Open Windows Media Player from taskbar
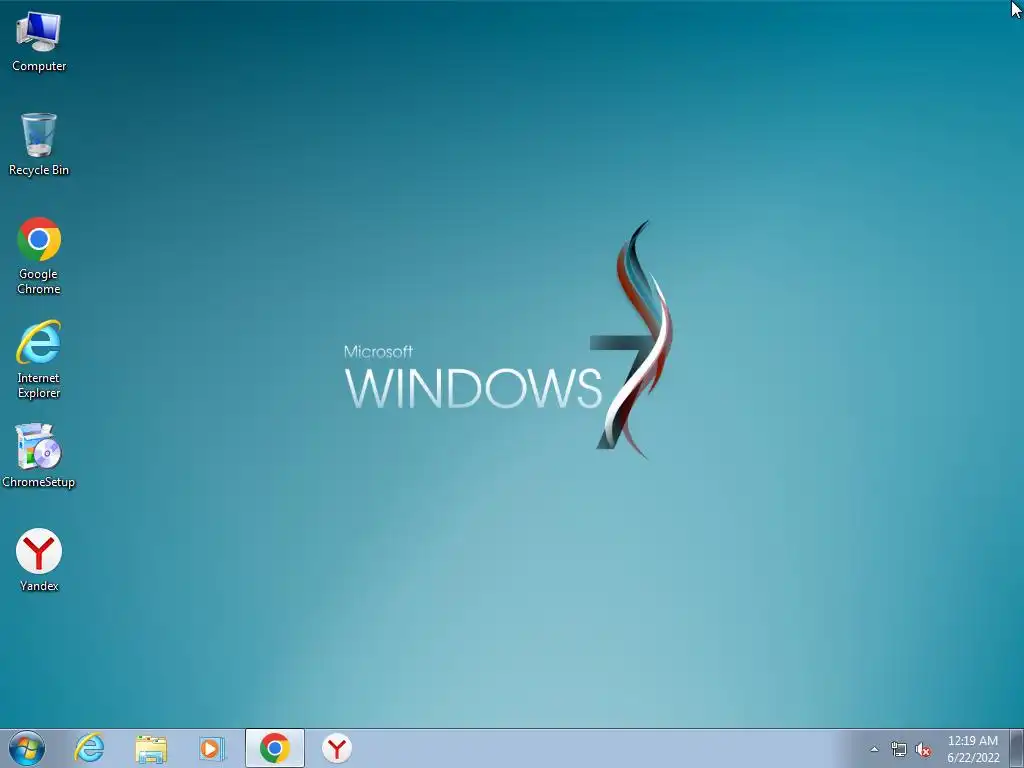1024x768 pixels. pyautogui.click(x=212, y=748)
